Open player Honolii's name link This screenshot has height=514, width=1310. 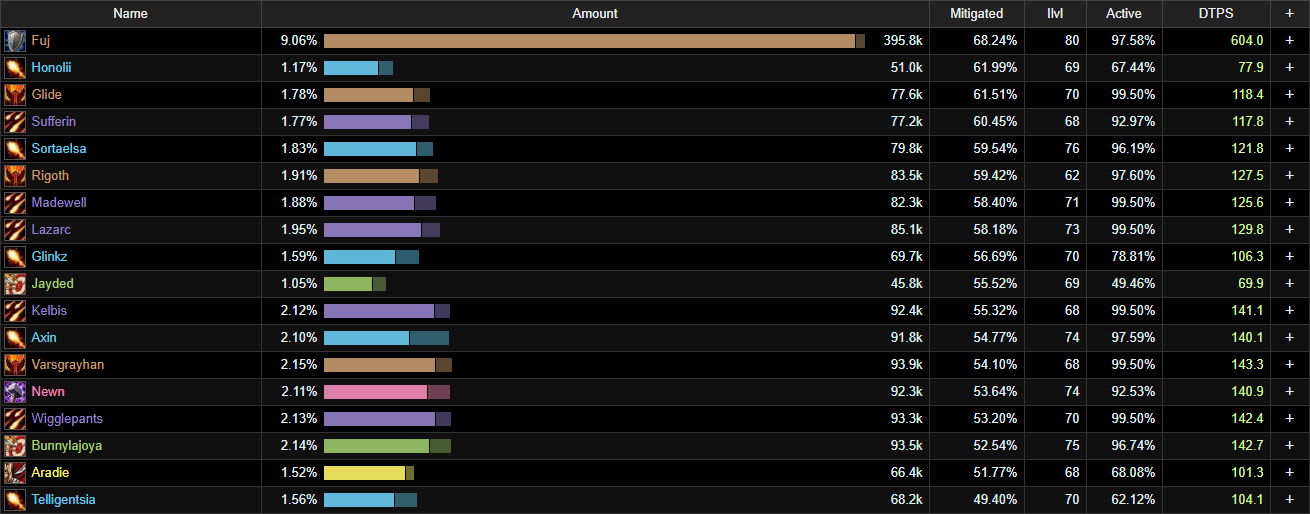coord(51,68)
